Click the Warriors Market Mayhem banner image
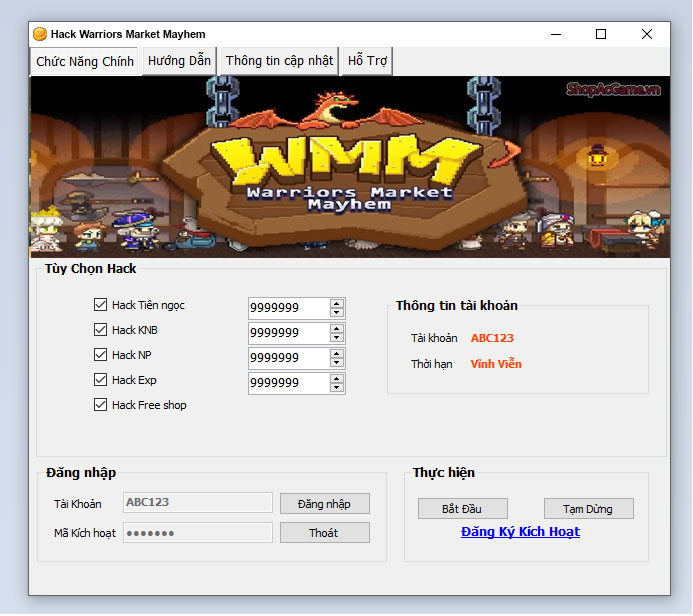 [350, 167]
